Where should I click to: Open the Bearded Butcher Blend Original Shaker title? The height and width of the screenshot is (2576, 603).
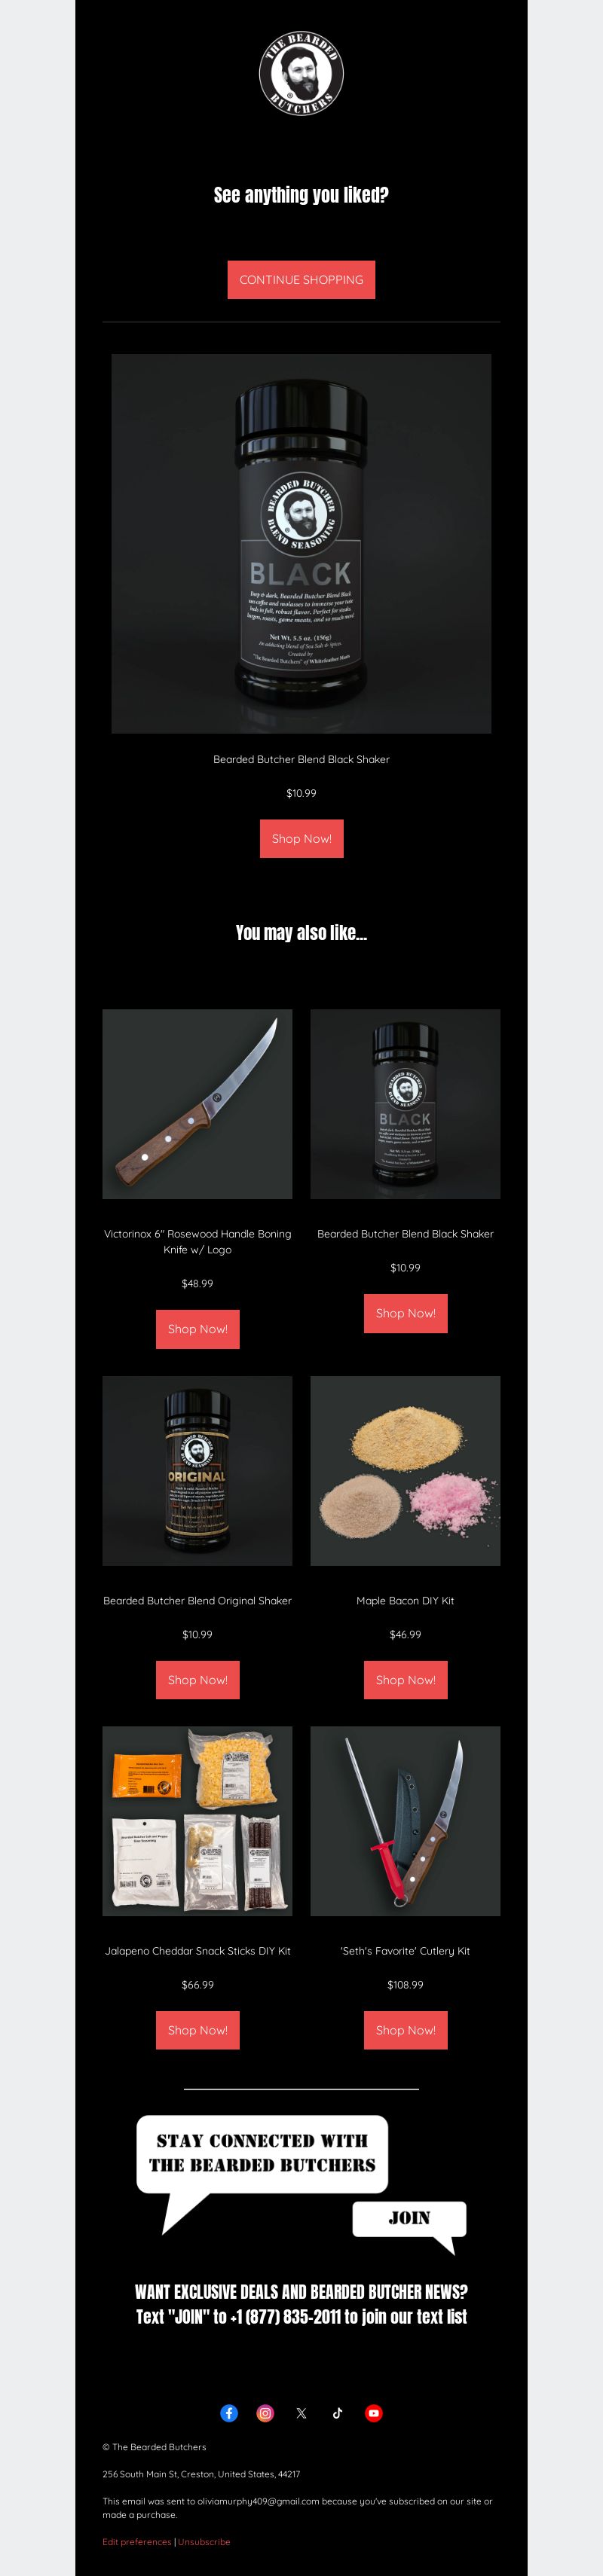click(197, 1600)
